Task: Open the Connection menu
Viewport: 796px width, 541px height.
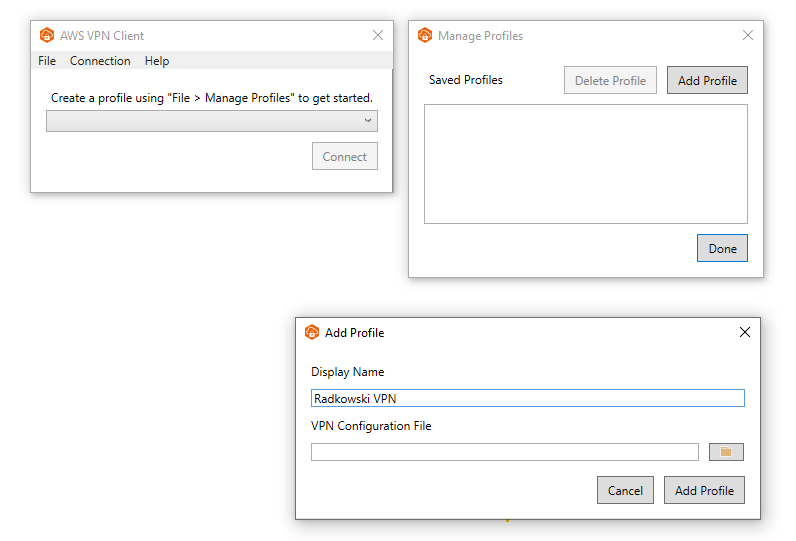Action: (100, 61)
